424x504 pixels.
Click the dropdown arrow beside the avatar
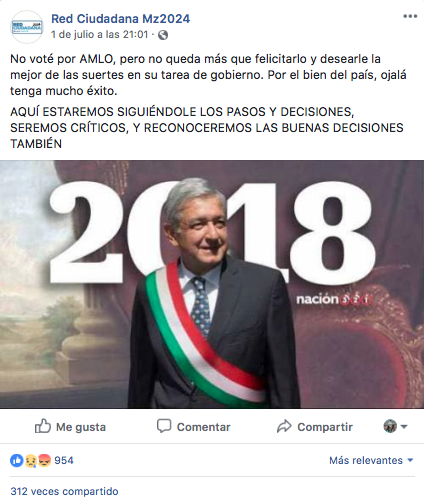404,426
